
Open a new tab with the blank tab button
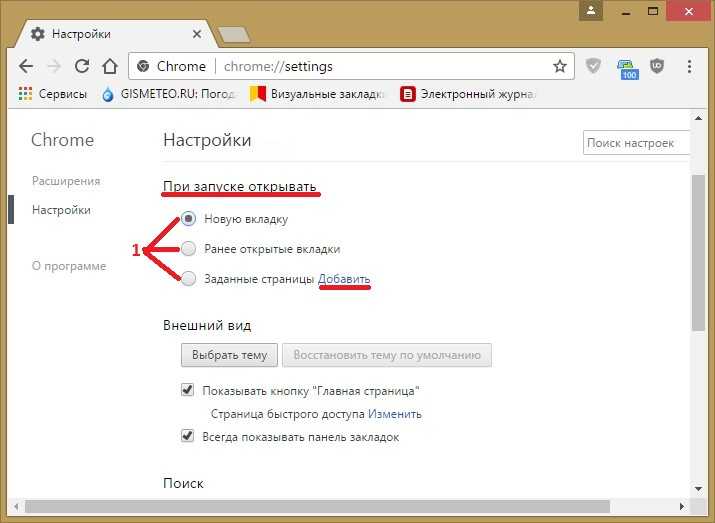(234, 35)
